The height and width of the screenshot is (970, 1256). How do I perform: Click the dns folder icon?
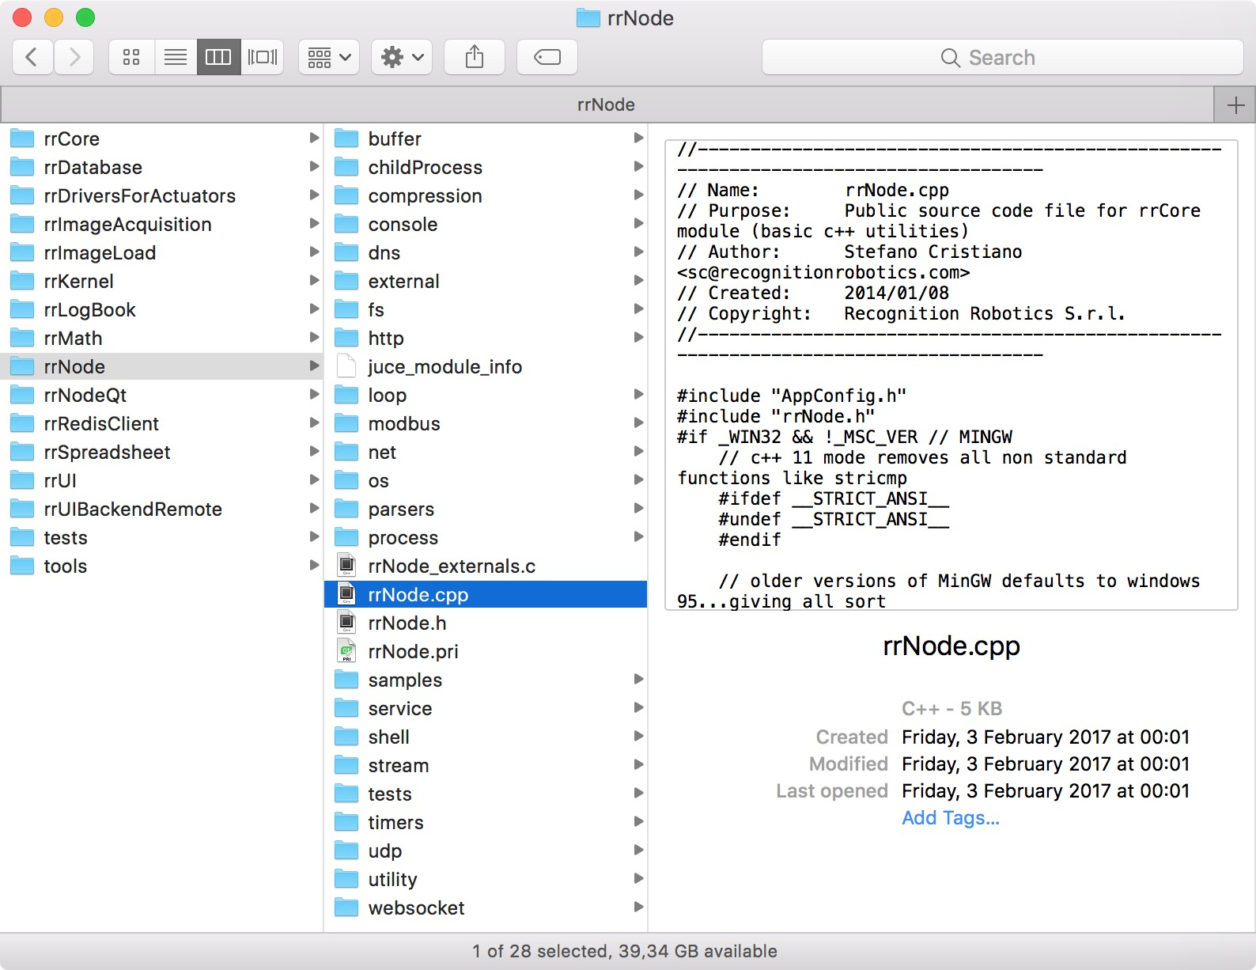(x=346, y=252)
